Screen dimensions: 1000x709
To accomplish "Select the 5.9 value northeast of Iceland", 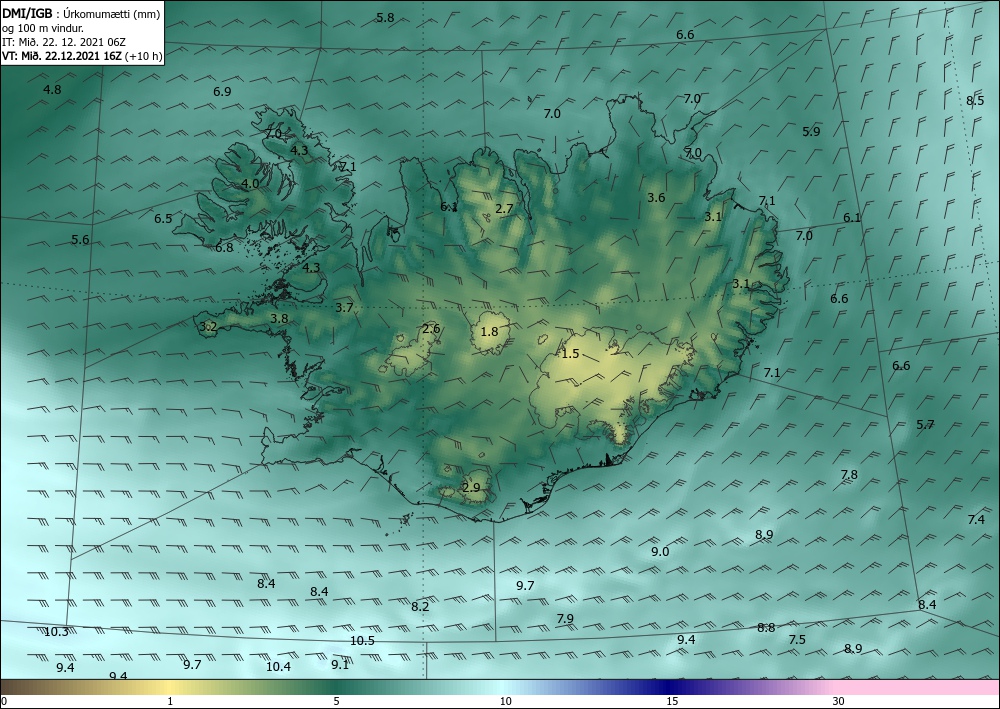I will click(811, 132).
